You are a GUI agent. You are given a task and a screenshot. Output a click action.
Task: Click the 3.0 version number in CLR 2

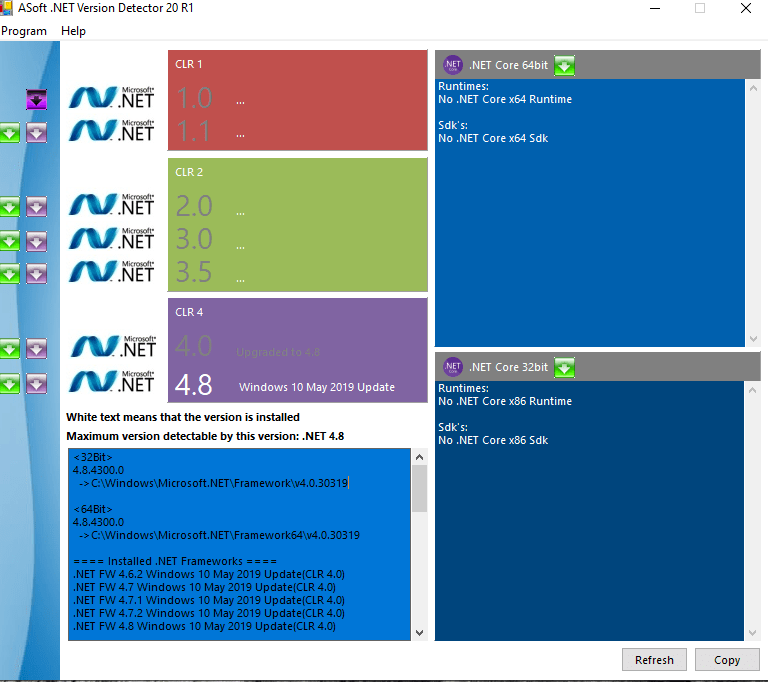(x=193, y=239)
